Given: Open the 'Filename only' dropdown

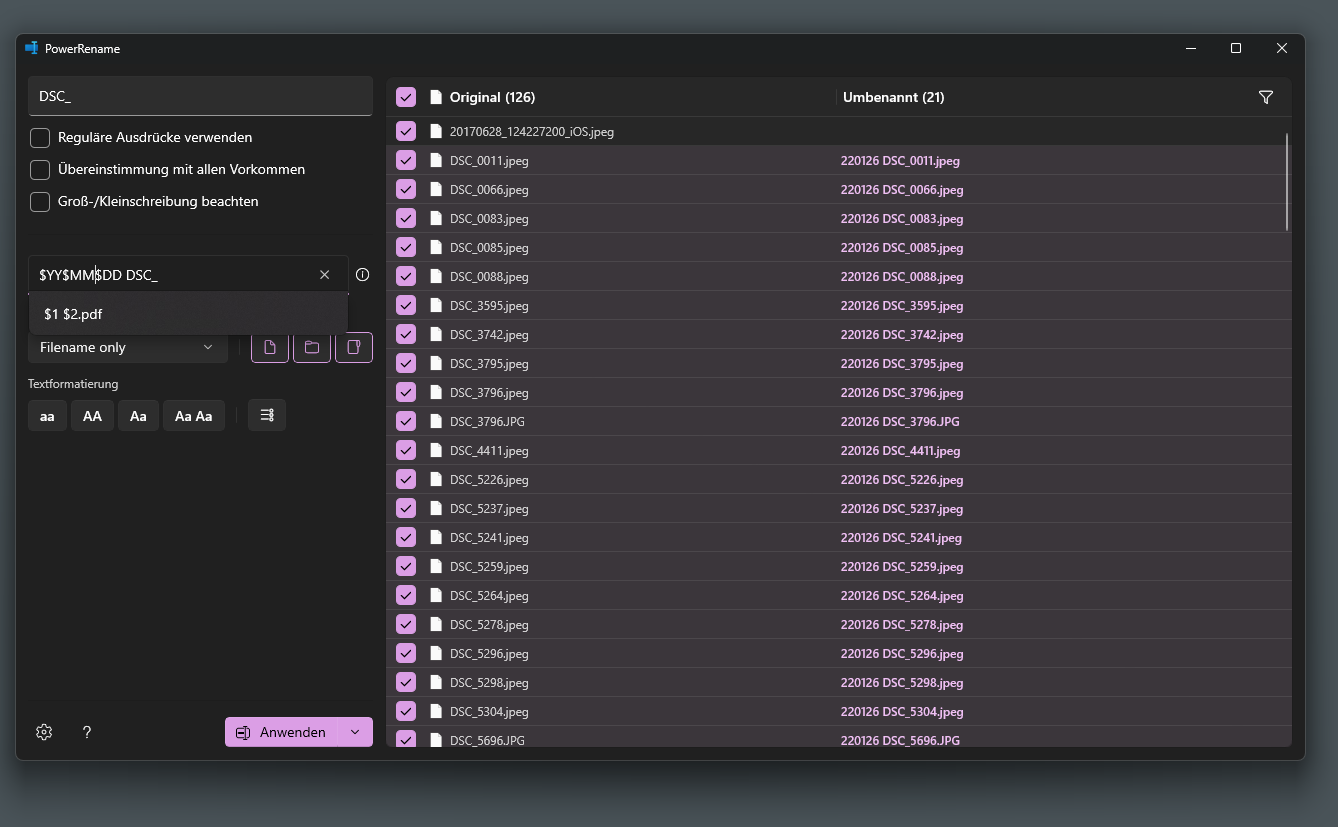Looking at the screenshot, I should pyautogui.click(x=128, y=347).
